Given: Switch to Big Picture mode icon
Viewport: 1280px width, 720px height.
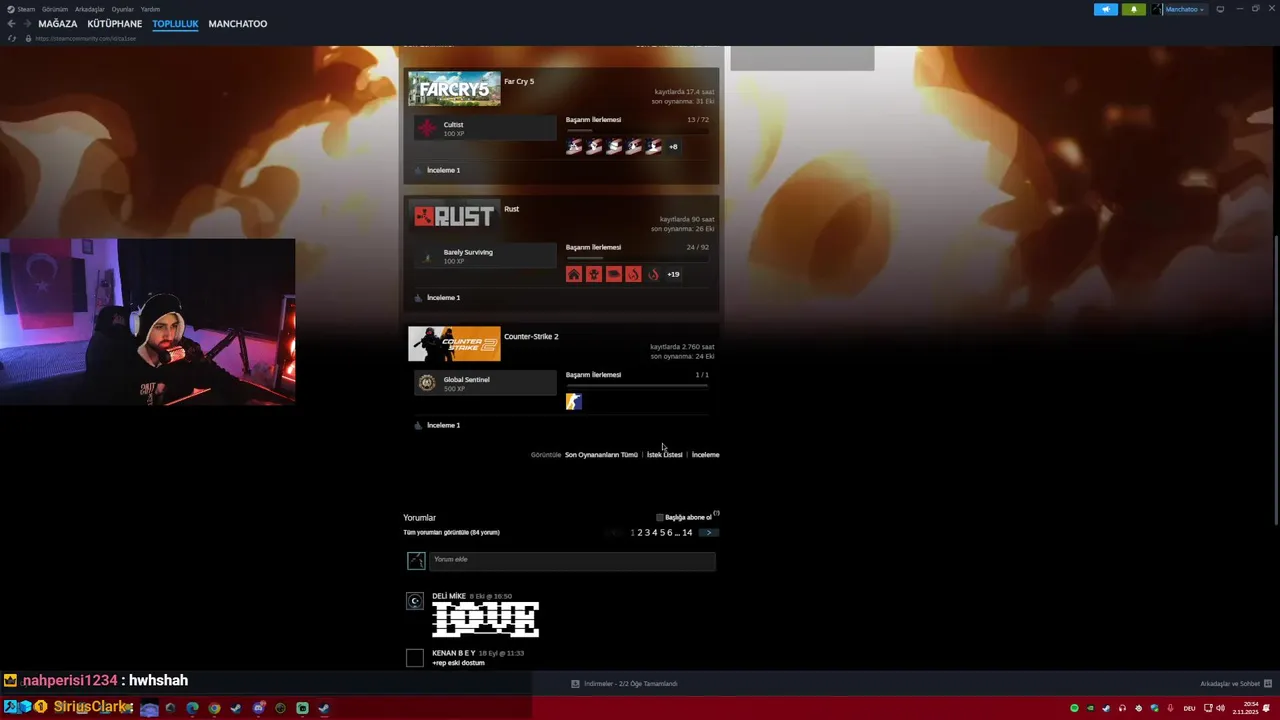Looking at the screenshot, I should click(1220, 9).
